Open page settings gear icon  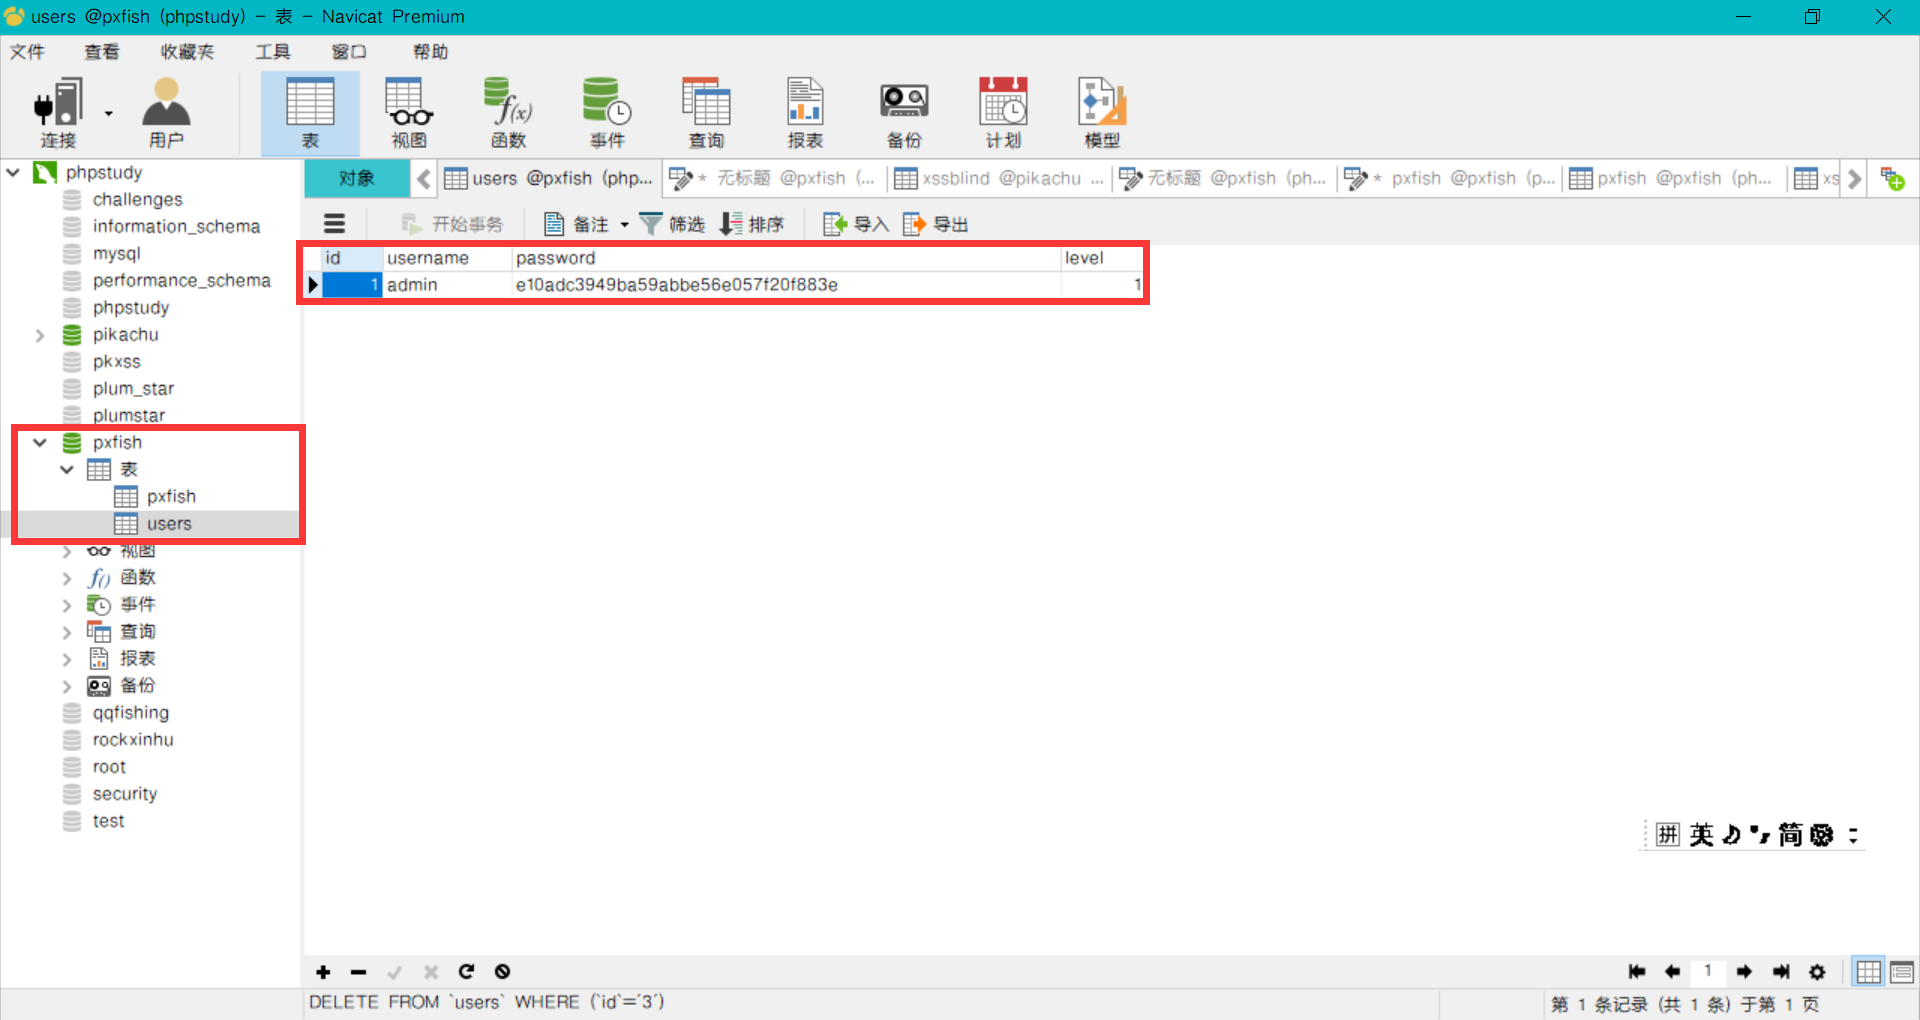pos(1817,972)
